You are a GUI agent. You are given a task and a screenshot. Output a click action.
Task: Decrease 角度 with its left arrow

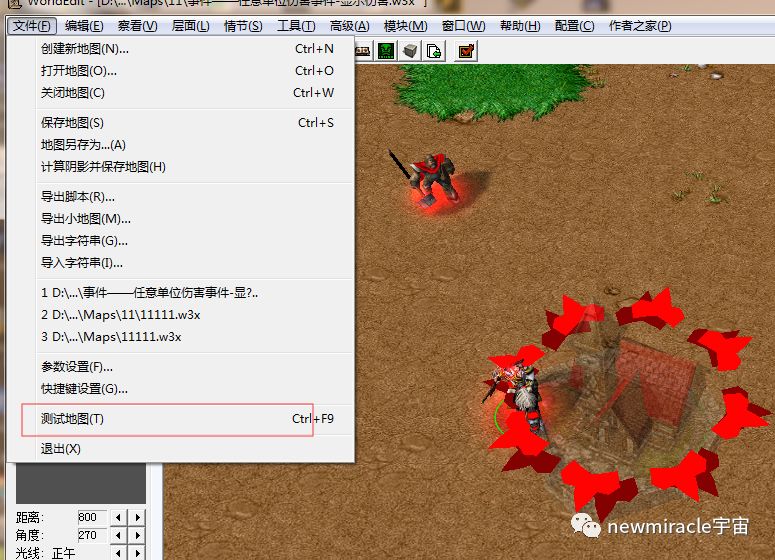118,535
